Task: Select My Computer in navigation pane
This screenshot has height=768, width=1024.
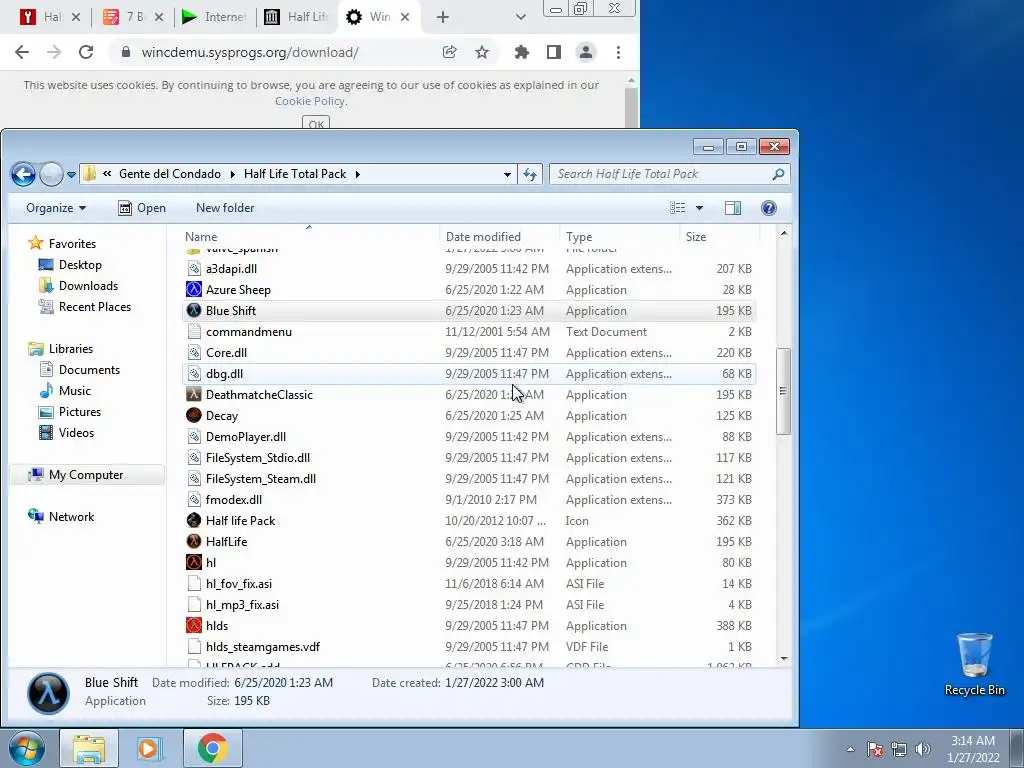Action: (86, 475)
